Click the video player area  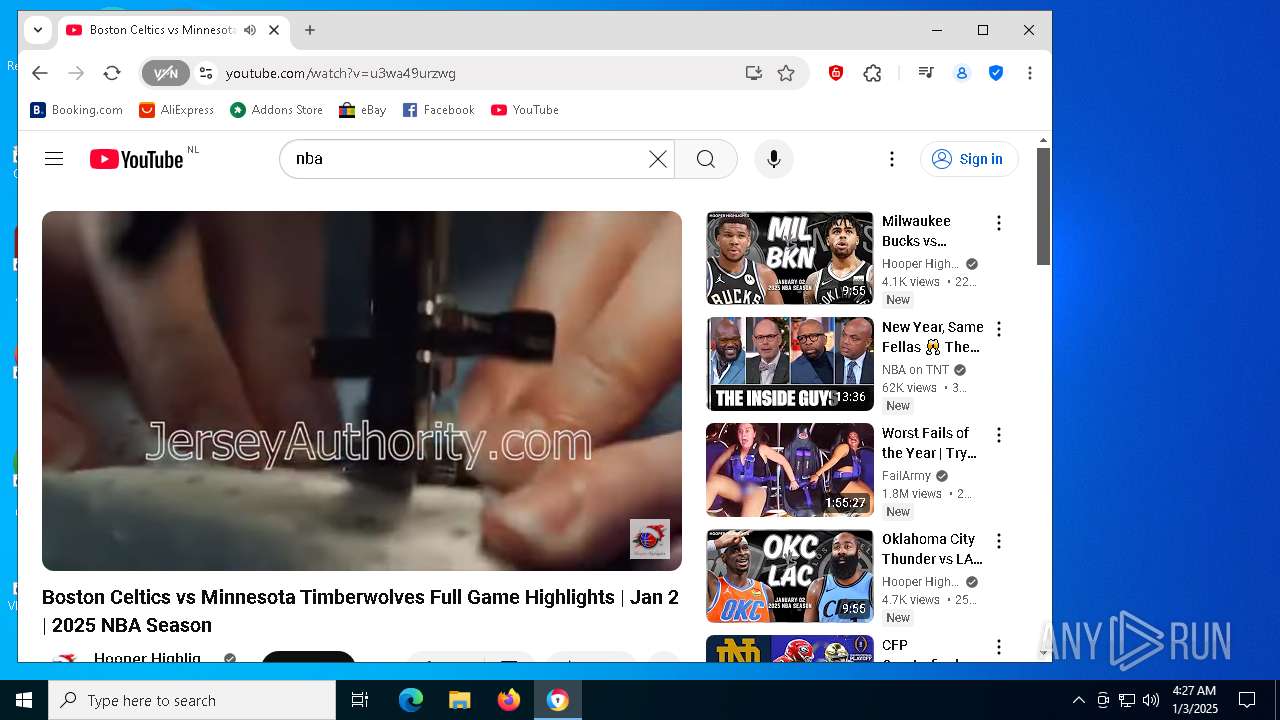(x=362, y=390)
